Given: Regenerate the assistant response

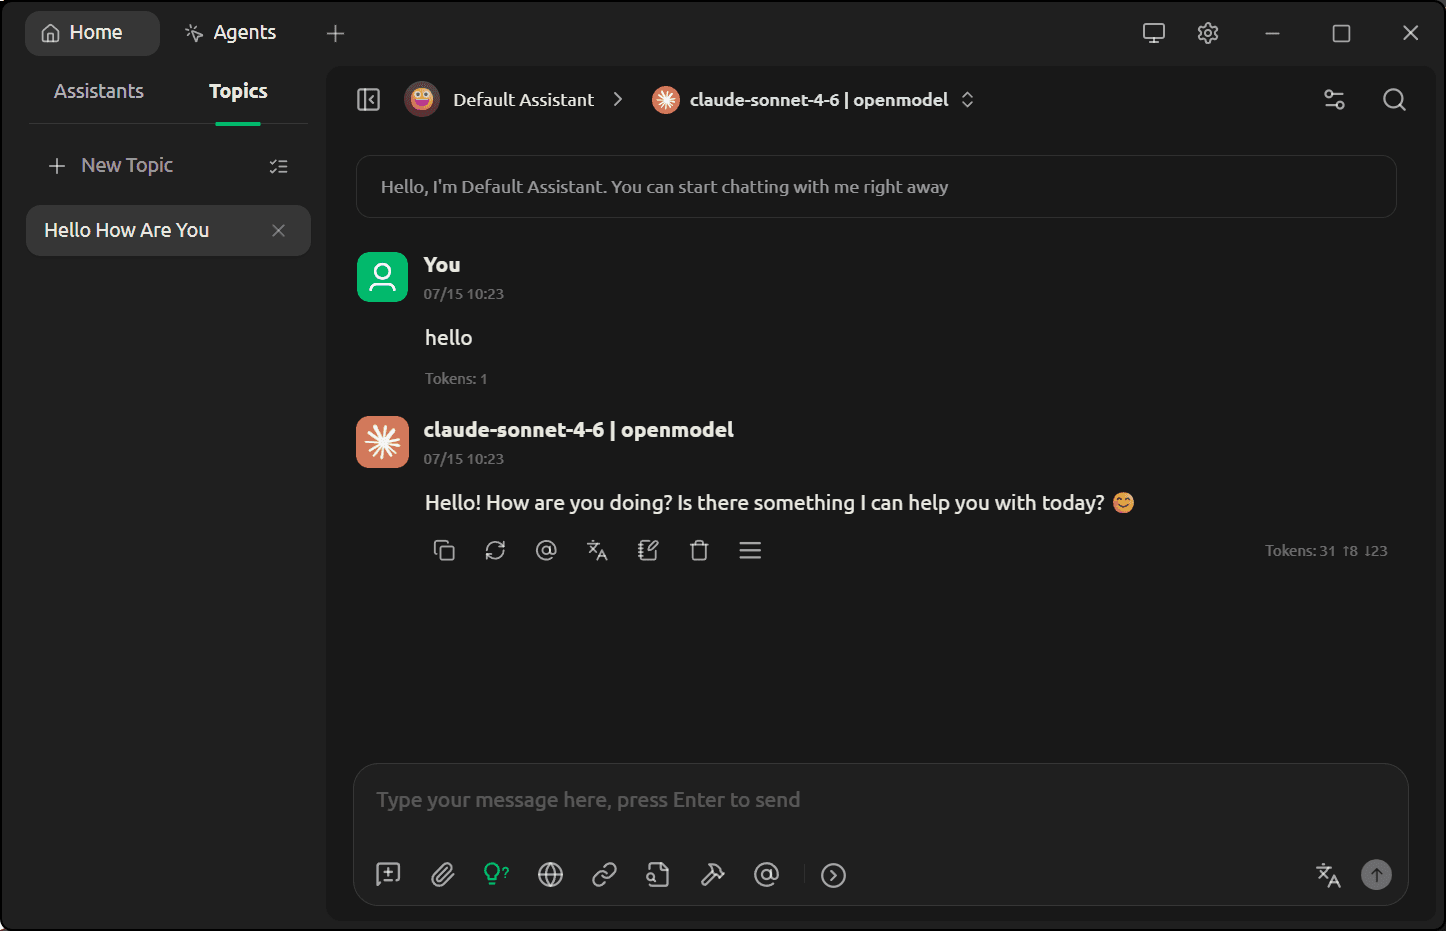Looking at the screenshot, I should (x=495, y=550).
